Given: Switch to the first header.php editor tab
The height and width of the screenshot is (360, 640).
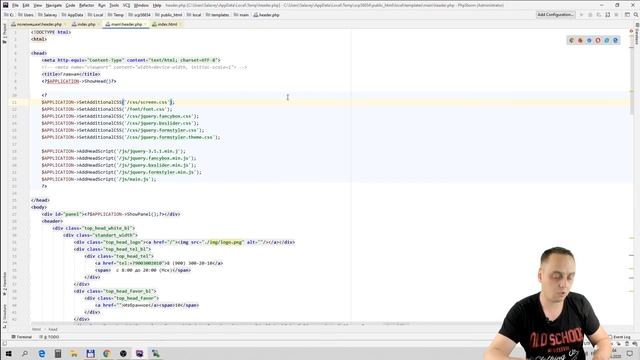Looking at the screenshot, I should tap(38, 24).
